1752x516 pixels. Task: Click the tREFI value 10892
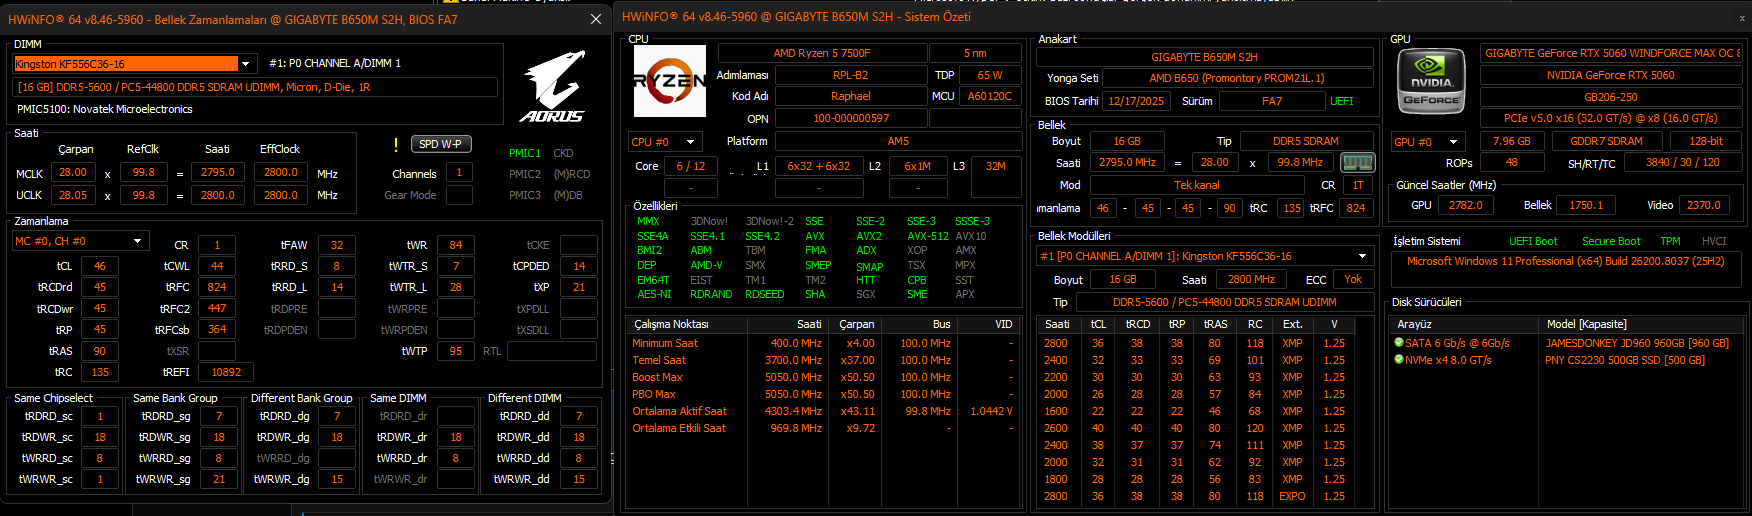[x=226, y=372]
